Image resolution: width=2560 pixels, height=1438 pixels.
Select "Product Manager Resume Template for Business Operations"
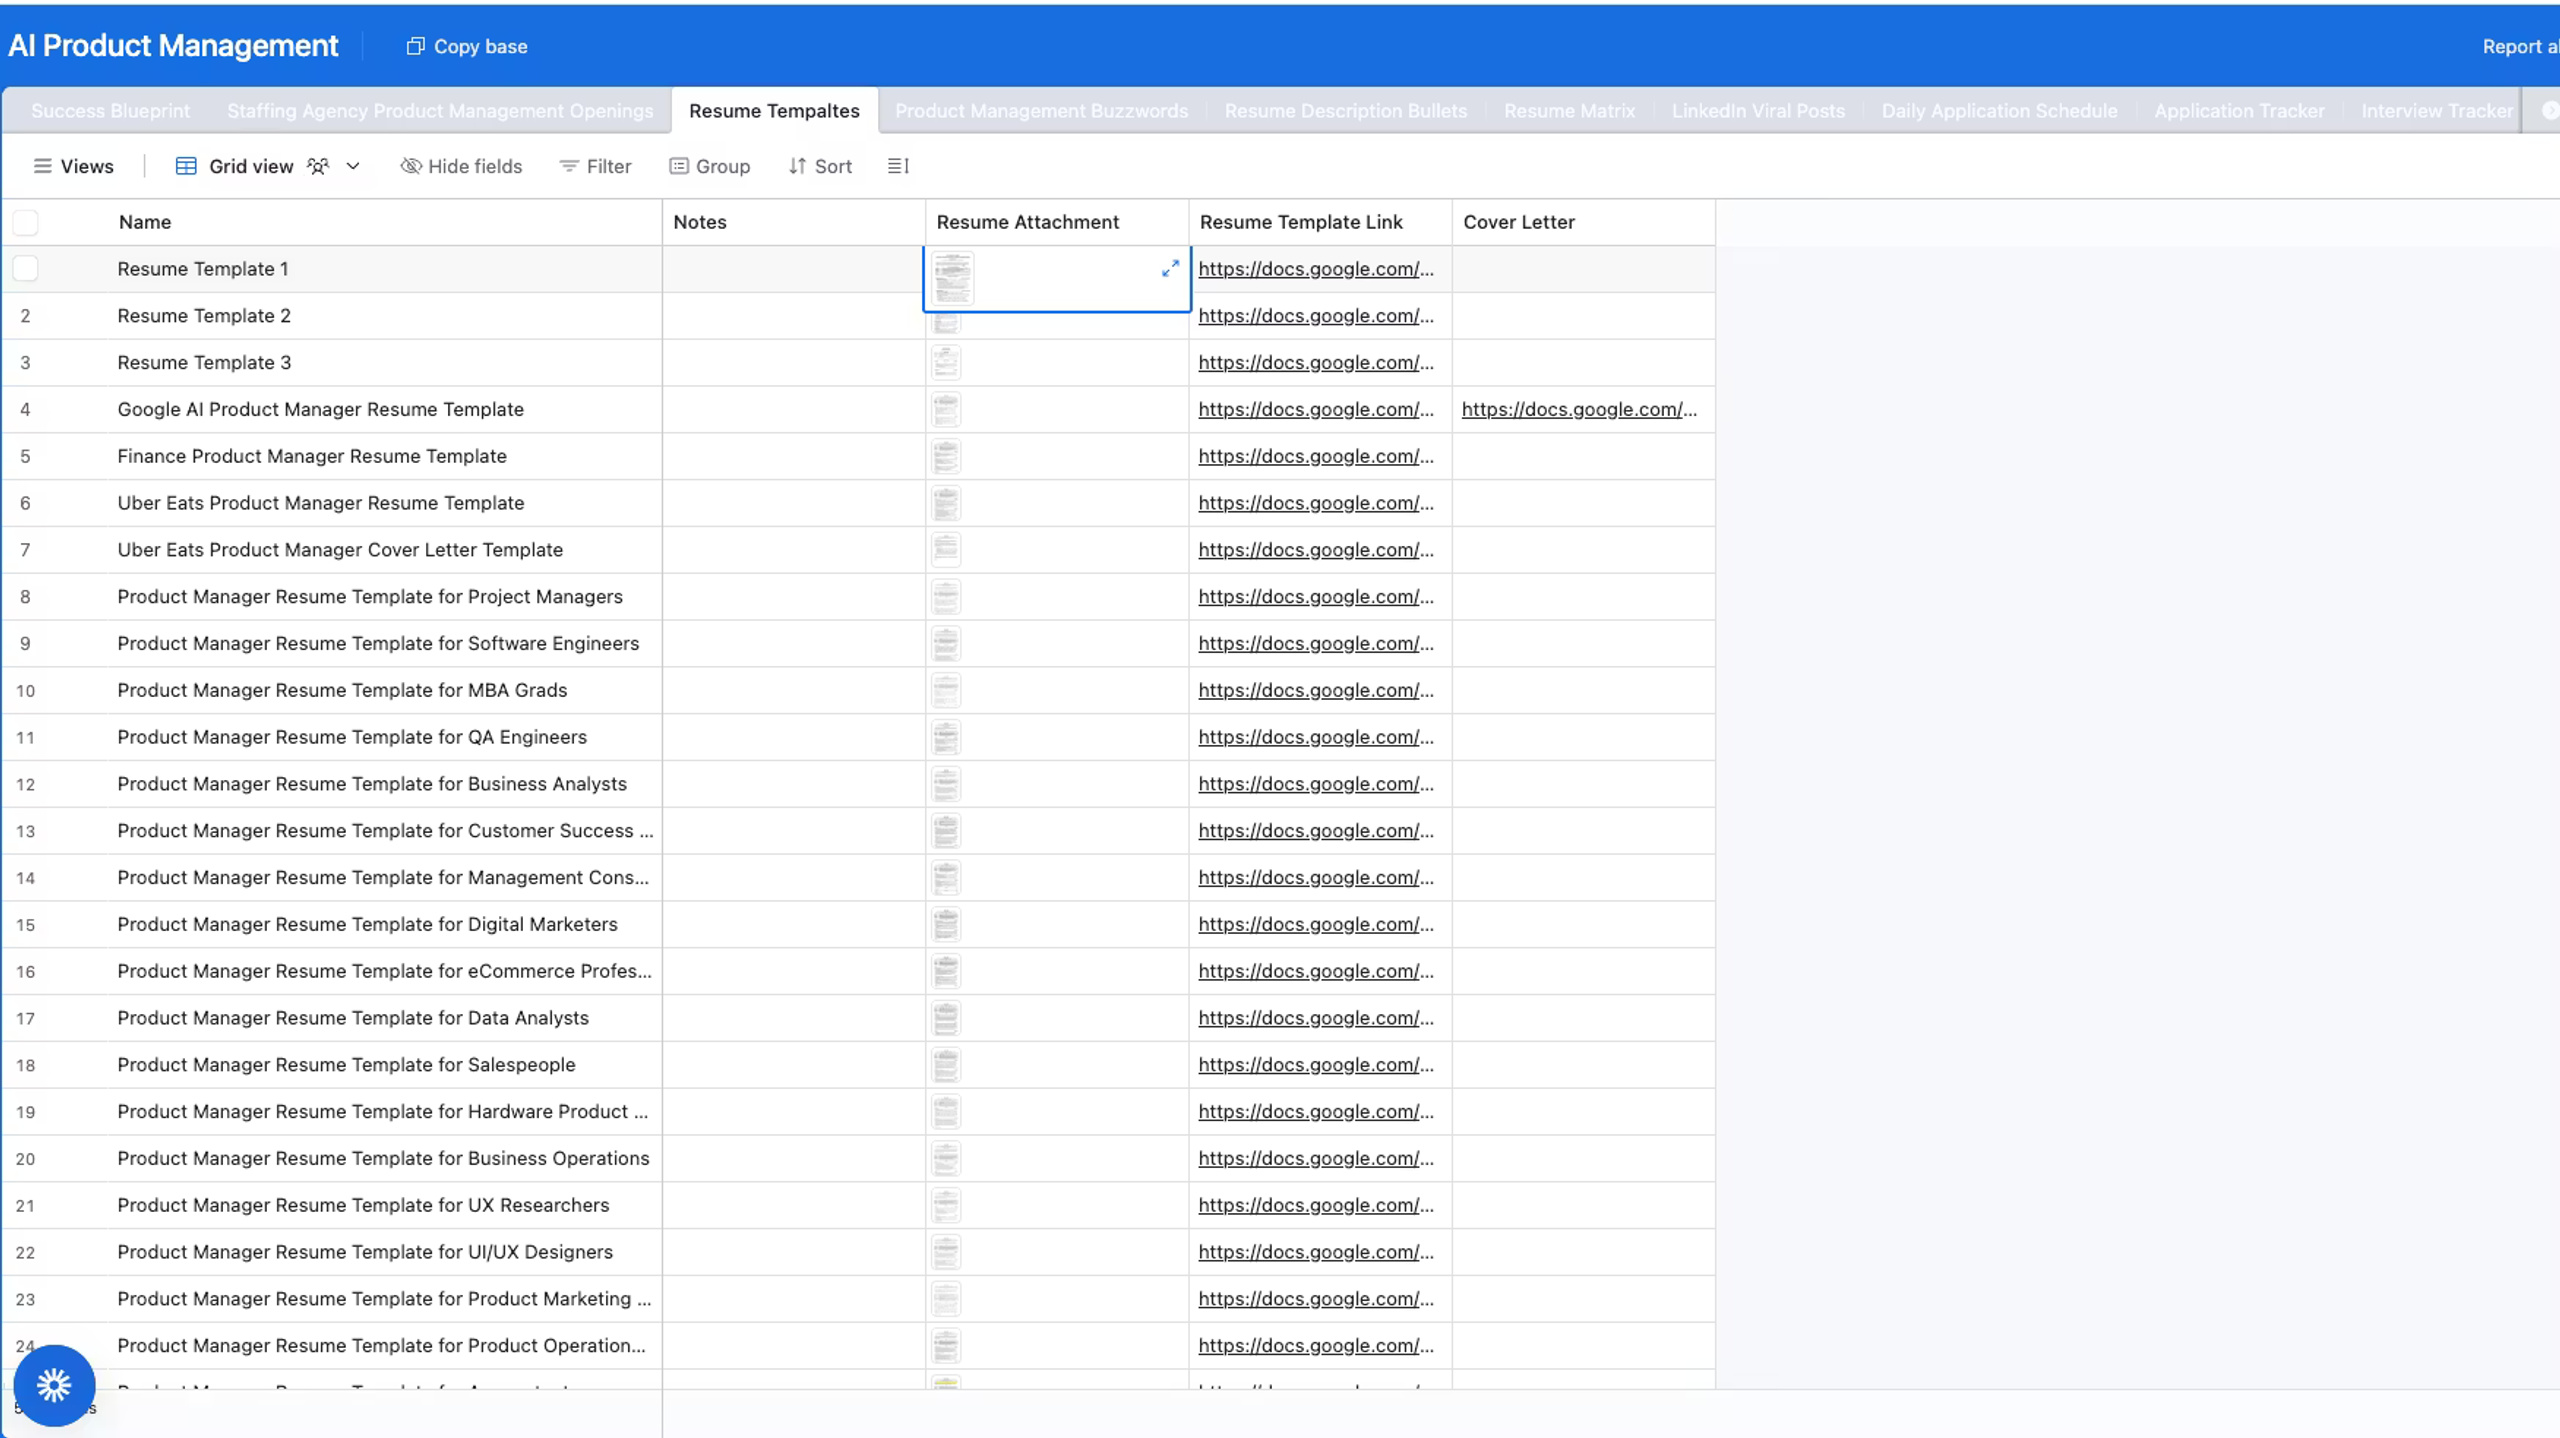tap(383, 1158)
